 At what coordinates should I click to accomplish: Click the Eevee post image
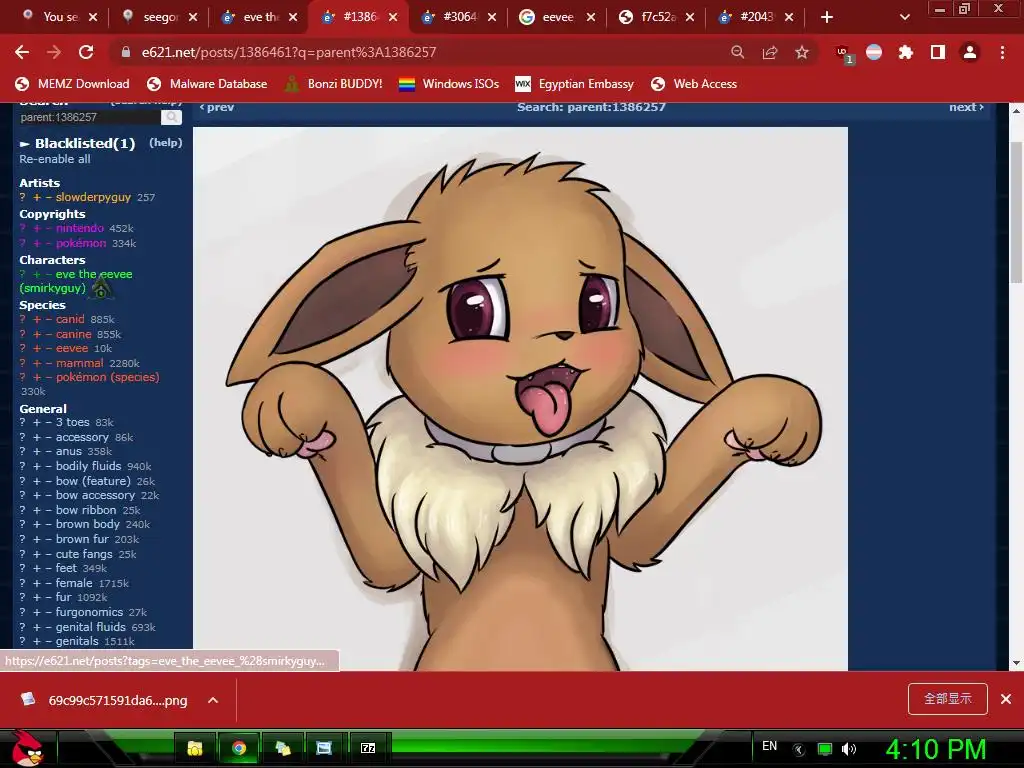pyautogui.click(x=520, y=399)
